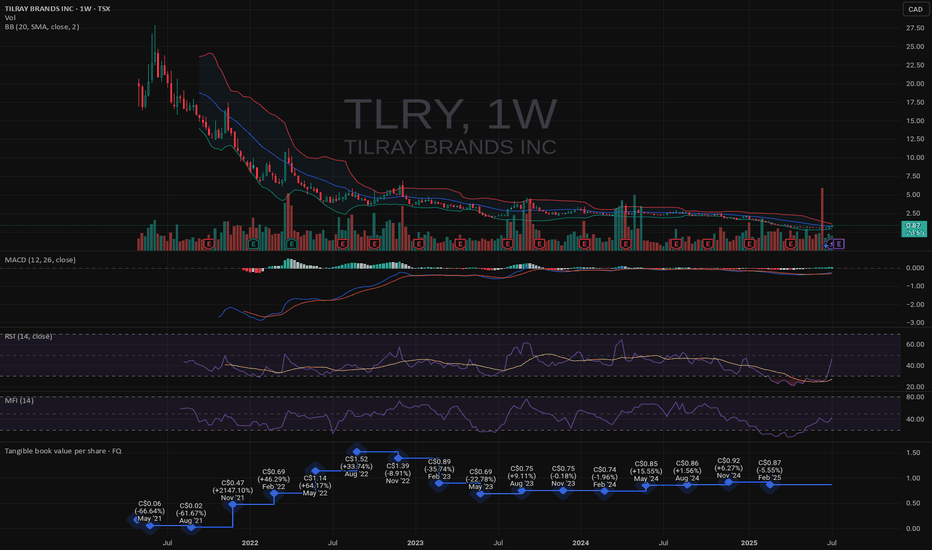The height and width of the screenshot is (550, 932).
Task: Click the red earnings marker near January 2024
Action: 584,244
